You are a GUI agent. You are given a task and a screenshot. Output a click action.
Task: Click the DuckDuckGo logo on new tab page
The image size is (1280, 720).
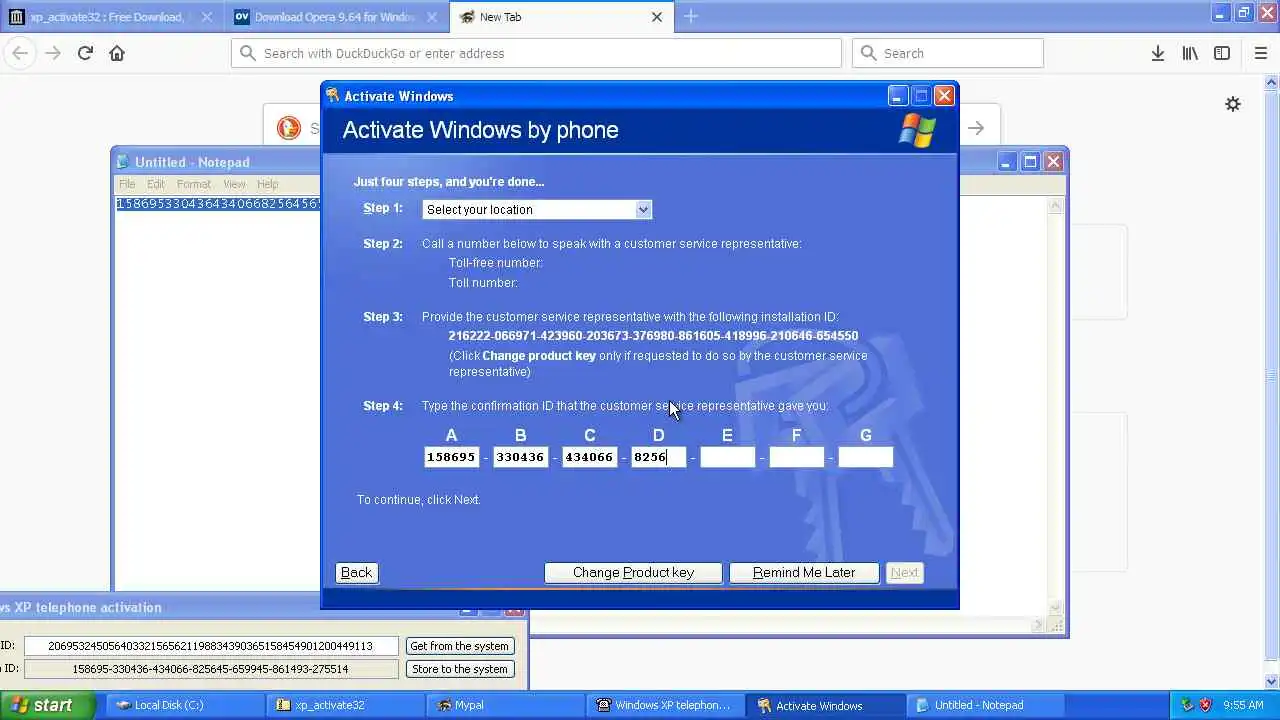pyautogui.click(x=288, y=128)
